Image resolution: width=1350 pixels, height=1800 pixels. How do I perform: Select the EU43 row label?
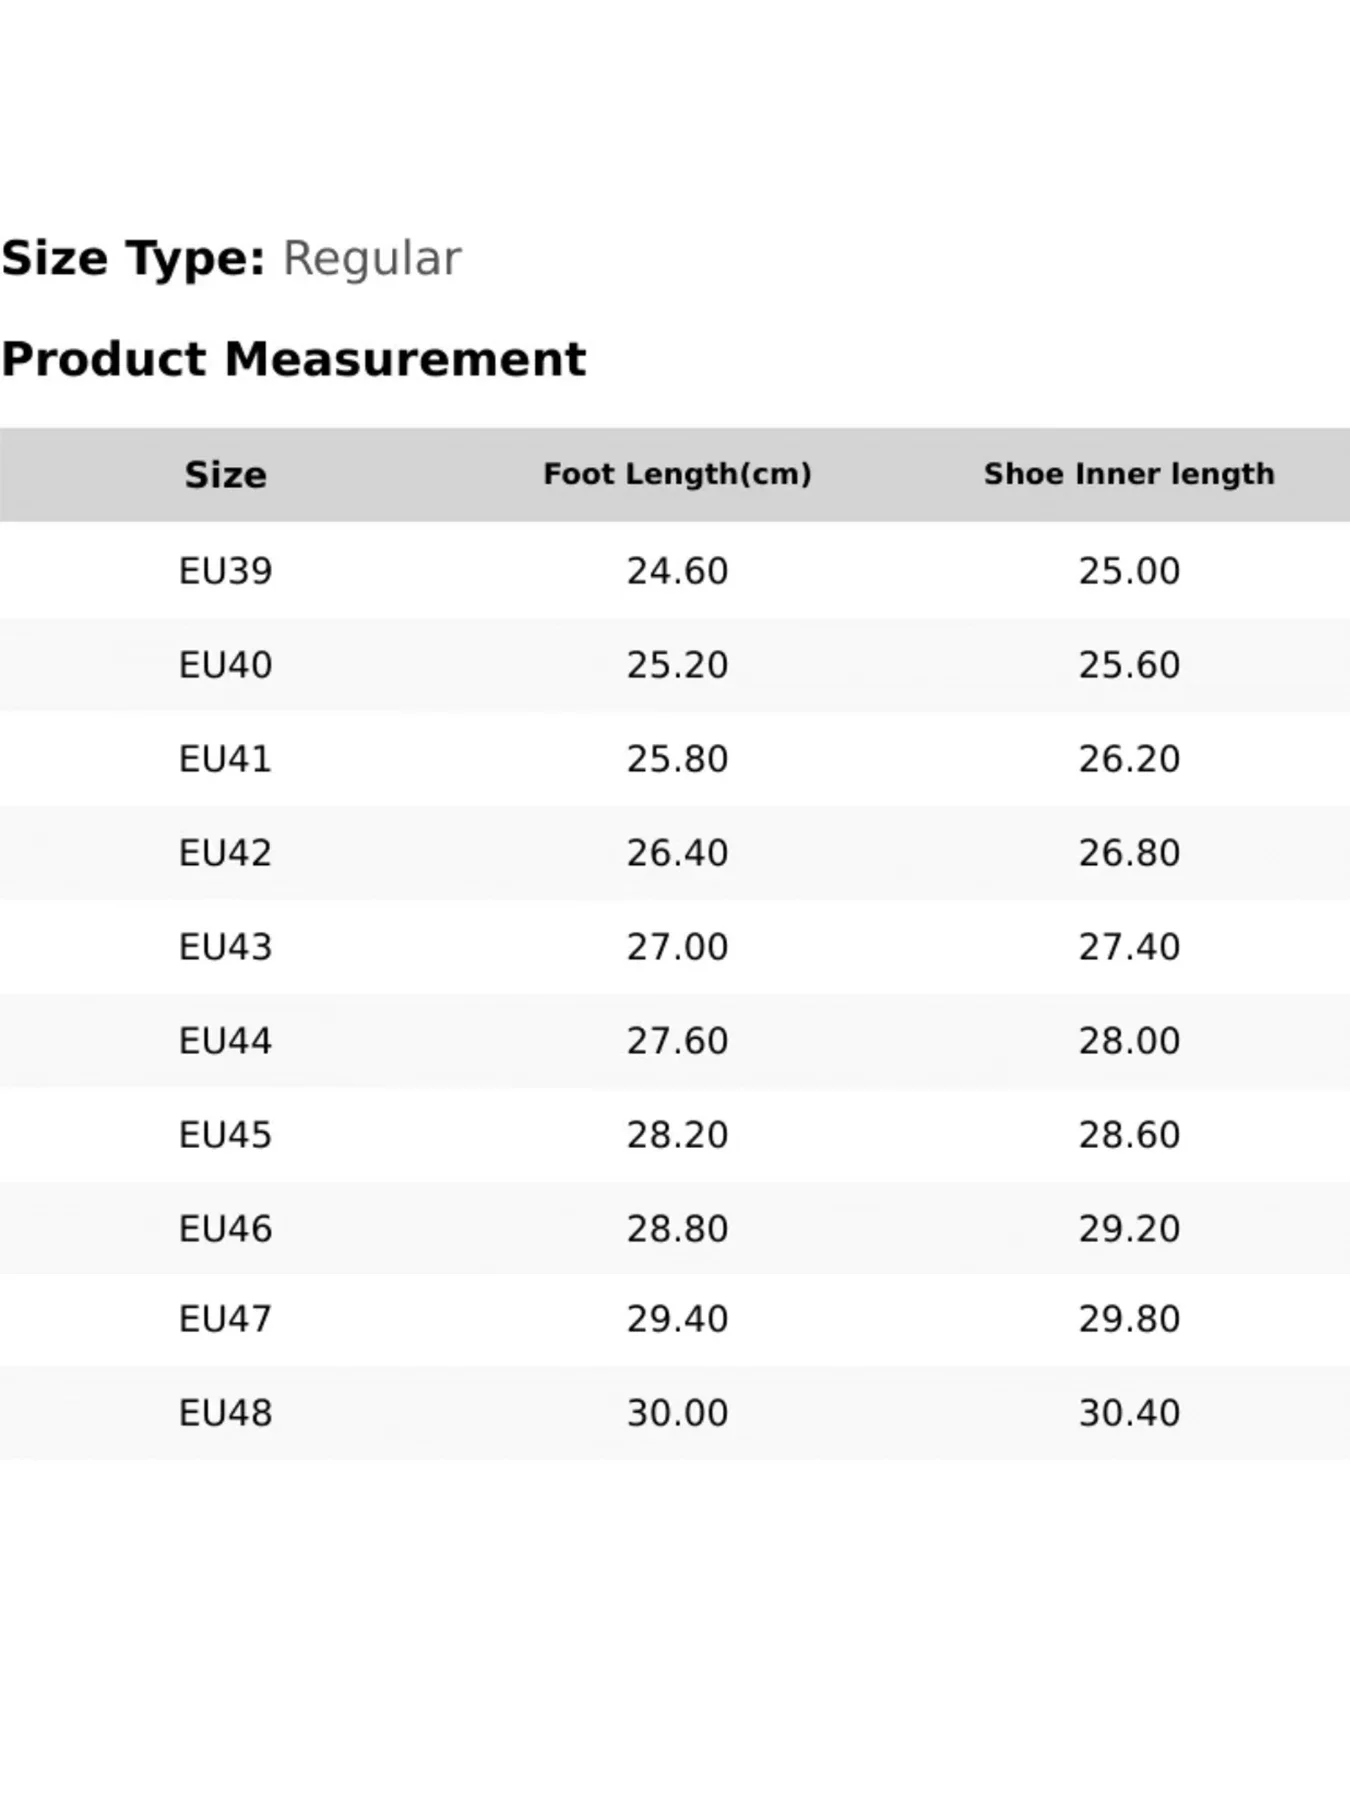225,947
